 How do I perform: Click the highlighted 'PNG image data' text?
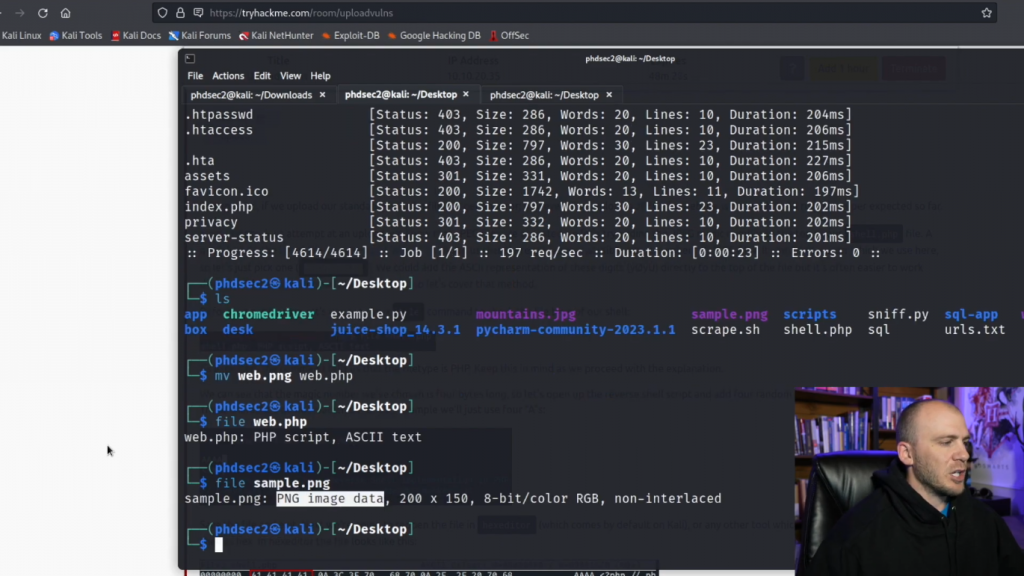pos(330,498)
